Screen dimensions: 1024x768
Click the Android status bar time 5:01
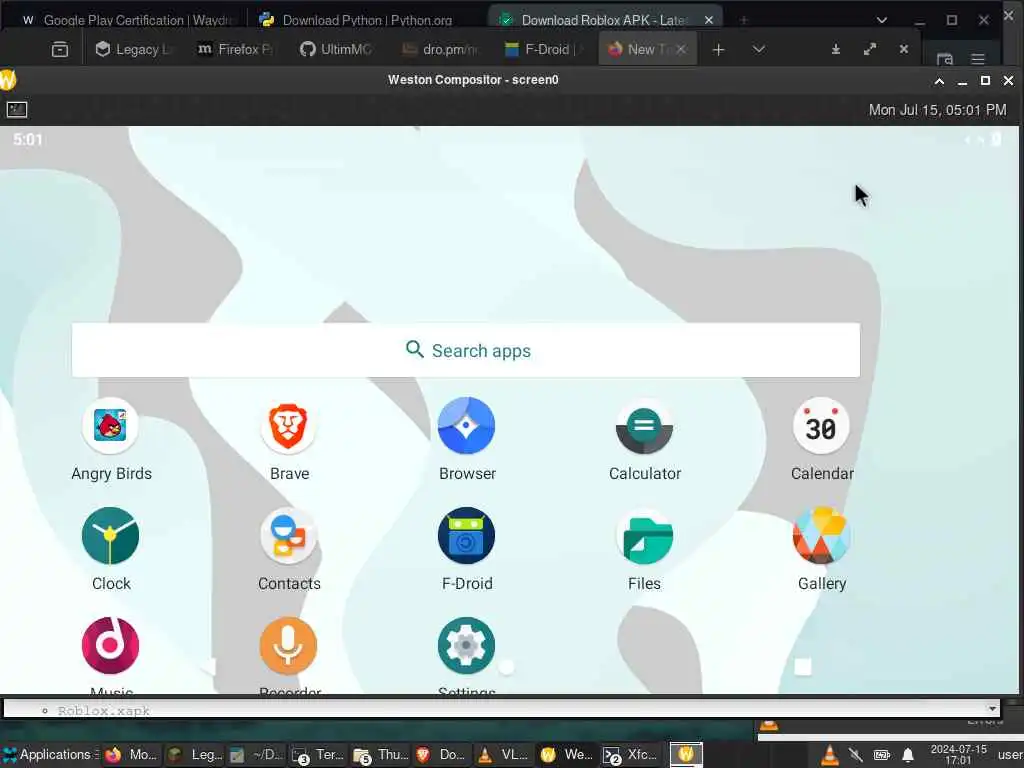point(27,139)
